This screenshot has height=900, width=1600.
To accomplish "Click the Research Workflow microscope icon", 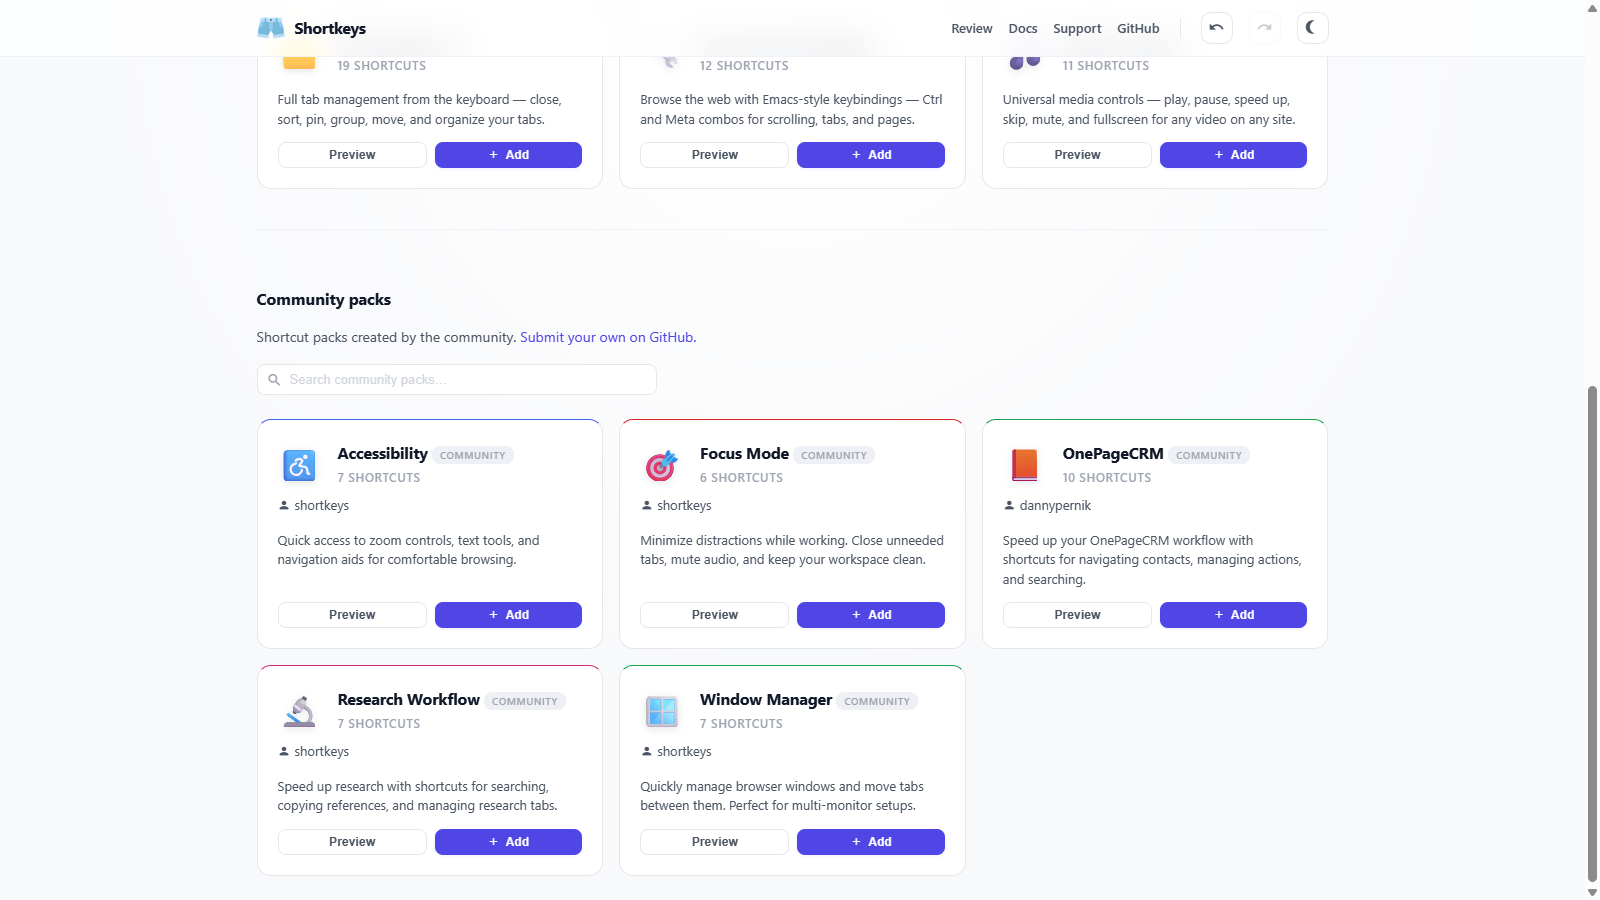I will point(299,711).
